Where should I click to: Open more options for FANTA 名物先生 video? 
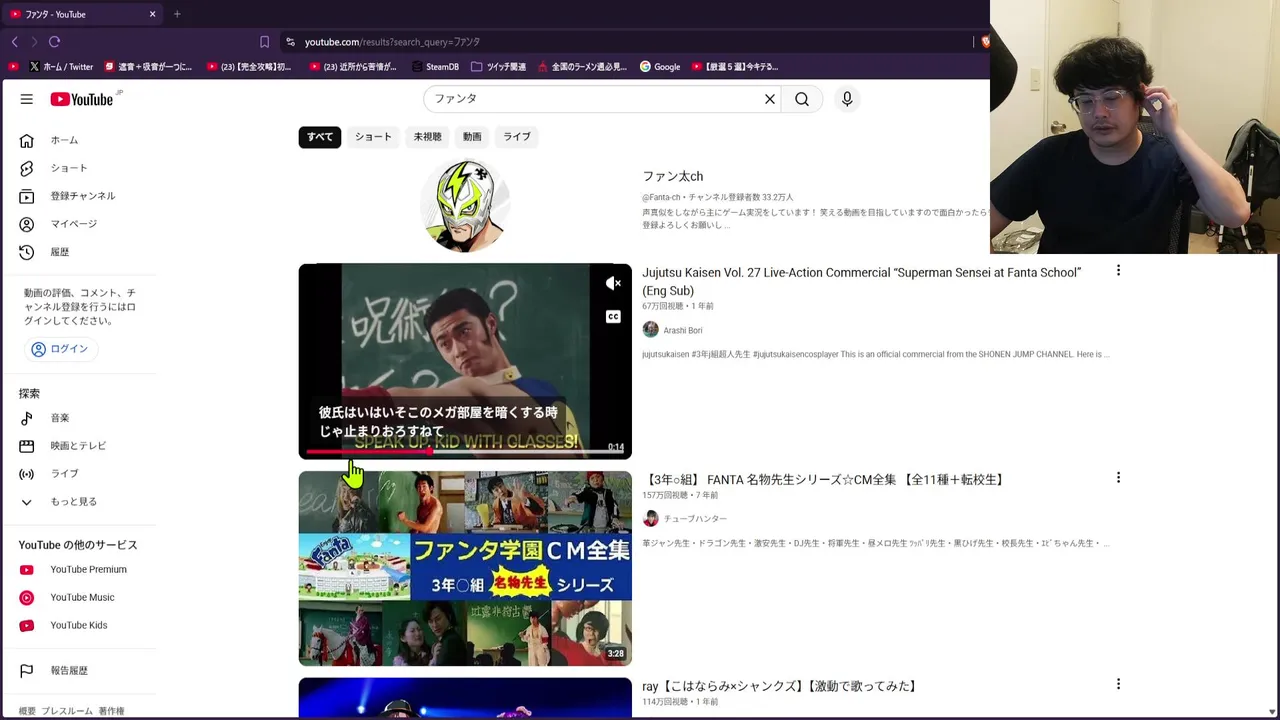[1118, 478]
